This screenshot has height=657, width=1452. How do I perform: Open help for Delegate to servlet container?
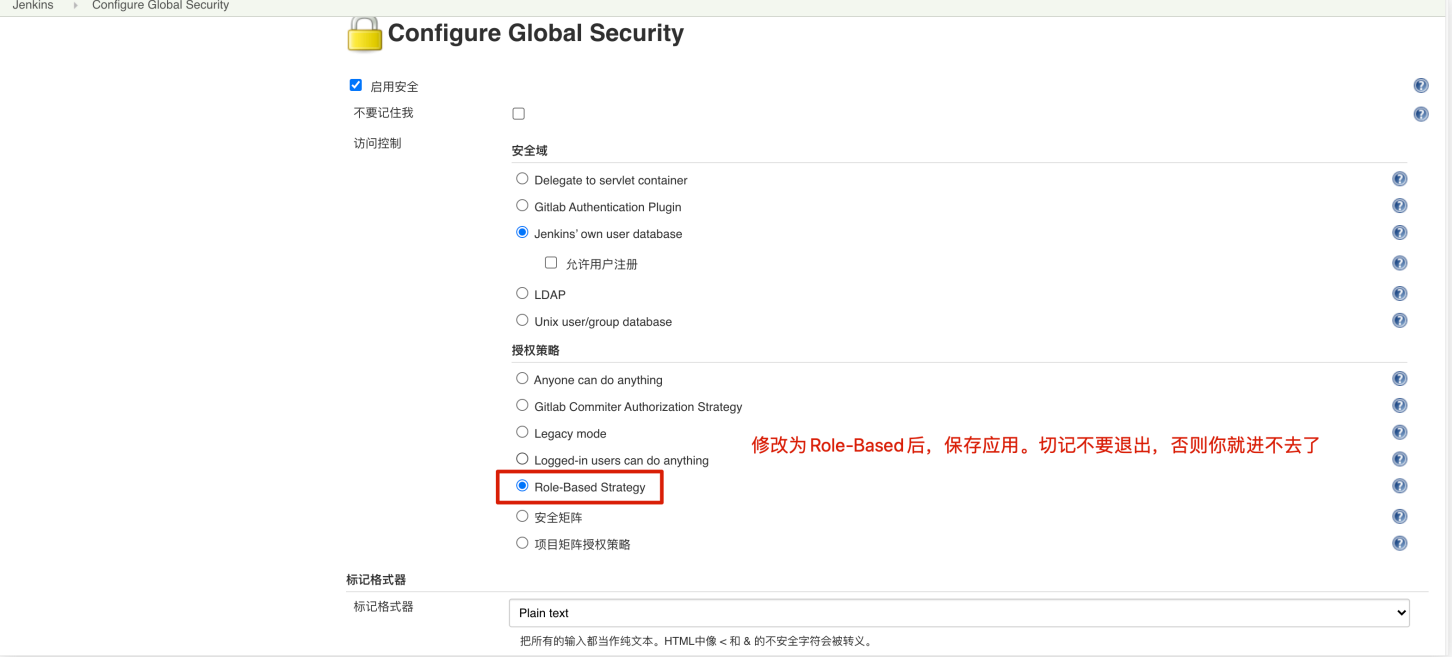(x=1400, y=179)
